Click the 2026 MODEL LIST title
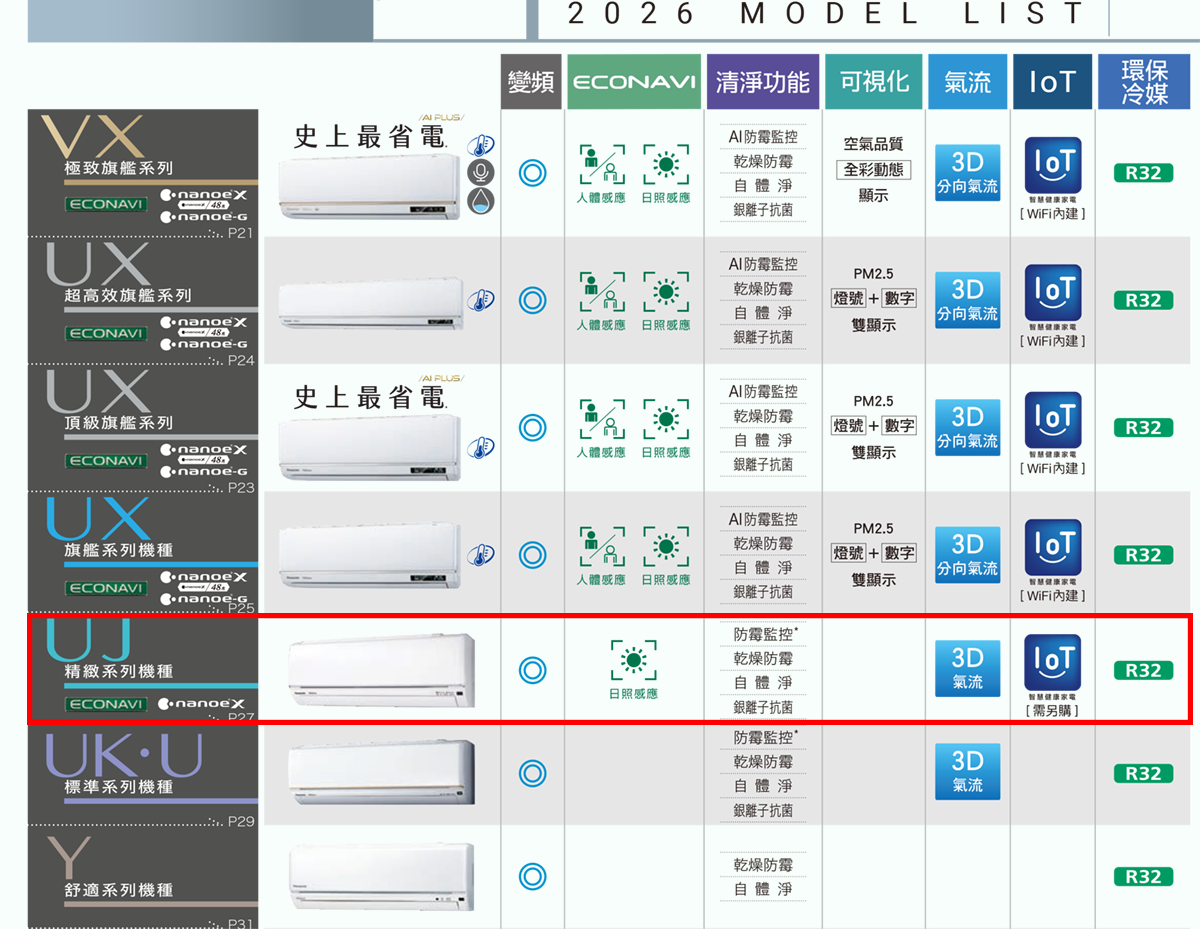The height and width of the screenshot is (929, 1200). coord(825,14)
